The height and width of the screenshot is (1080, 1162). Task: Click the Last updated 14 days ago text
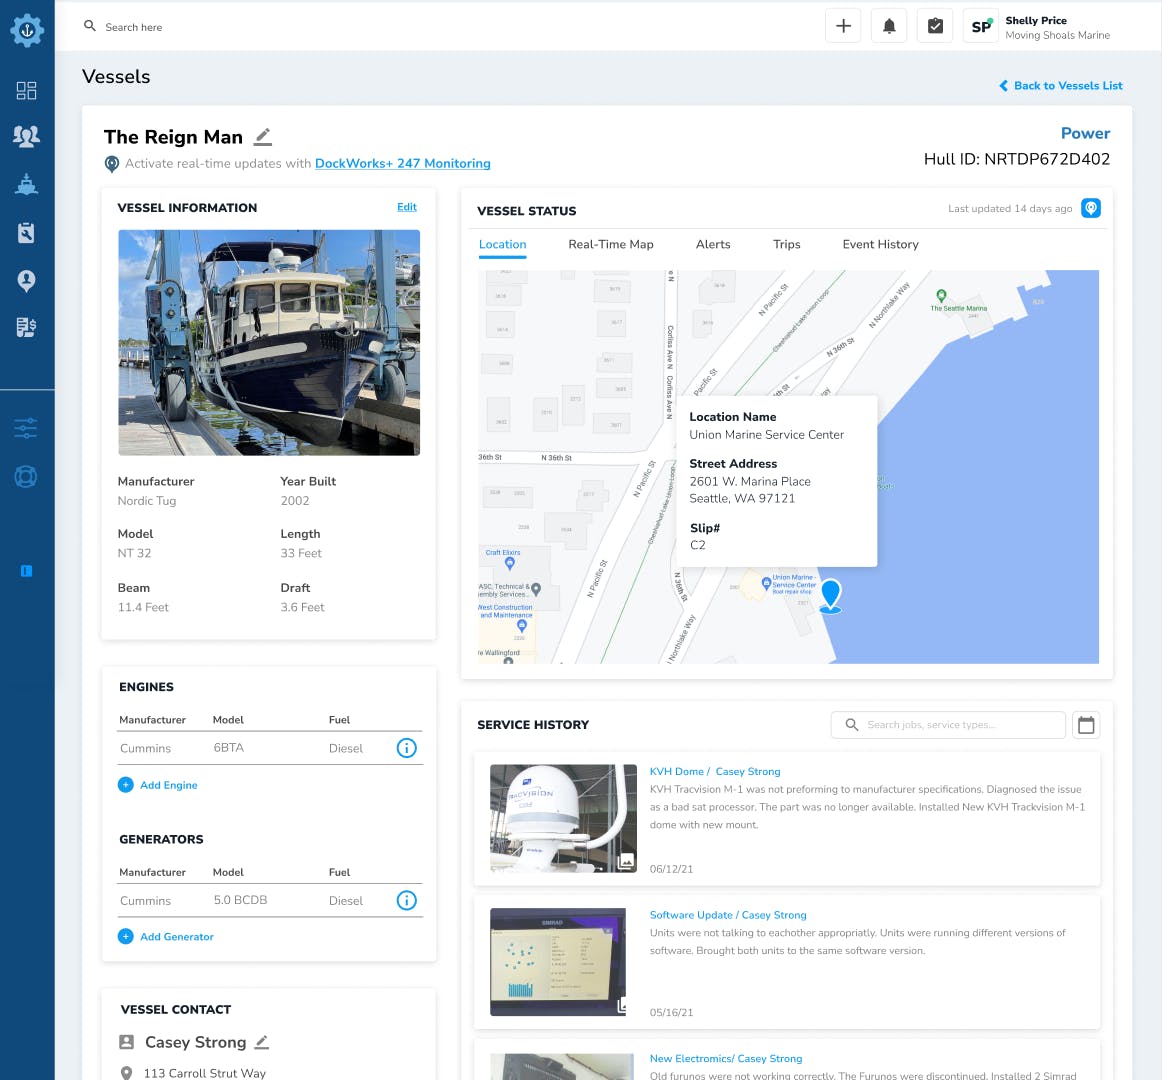(x=1010, y=209)
